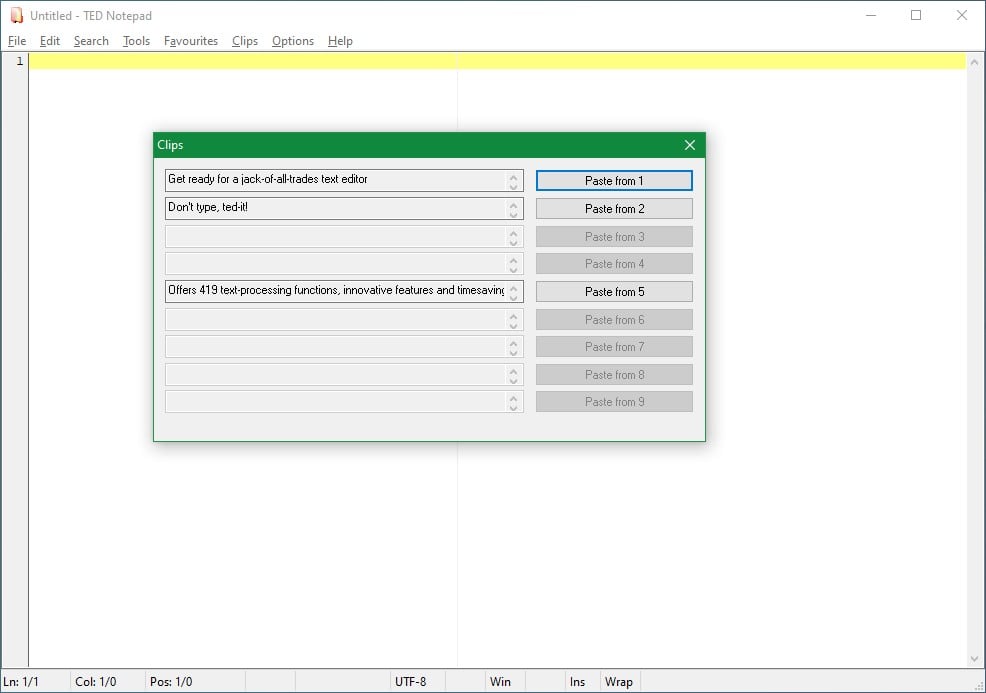Click the TED Notepad app icon in title bar
986x693 pixels.
coord(16,15)
